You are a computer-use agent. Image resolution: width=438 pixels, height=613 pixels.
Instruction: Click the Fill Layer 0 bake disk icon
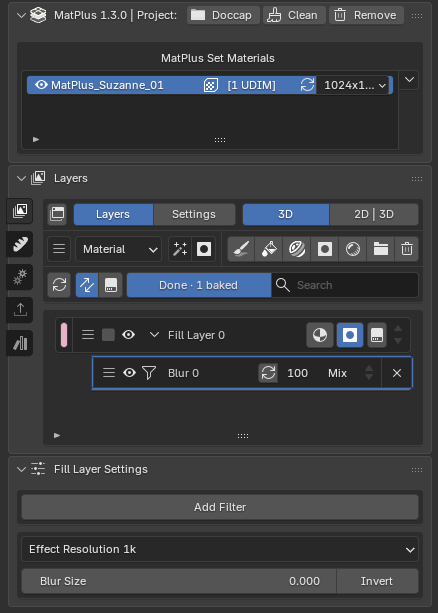click(377, 335)
